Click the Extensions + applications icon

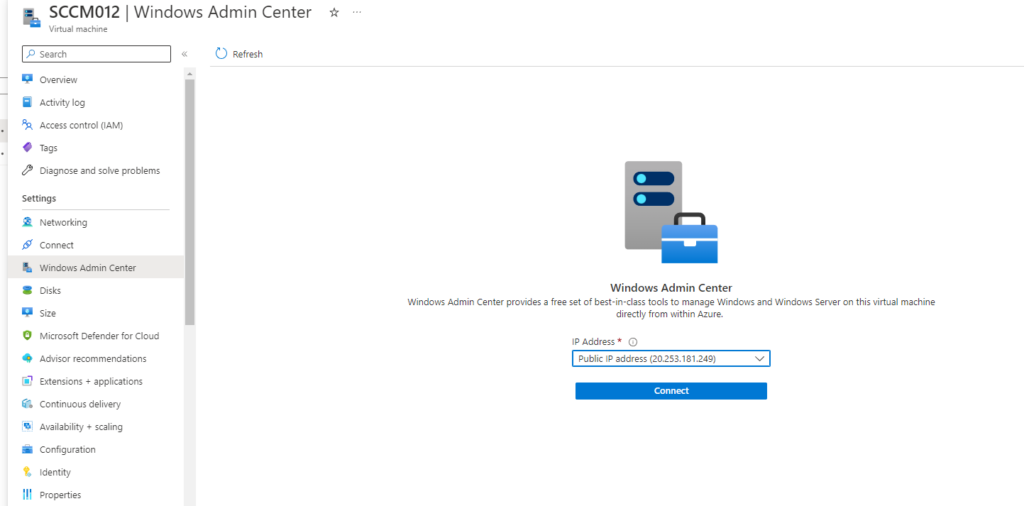27,381
